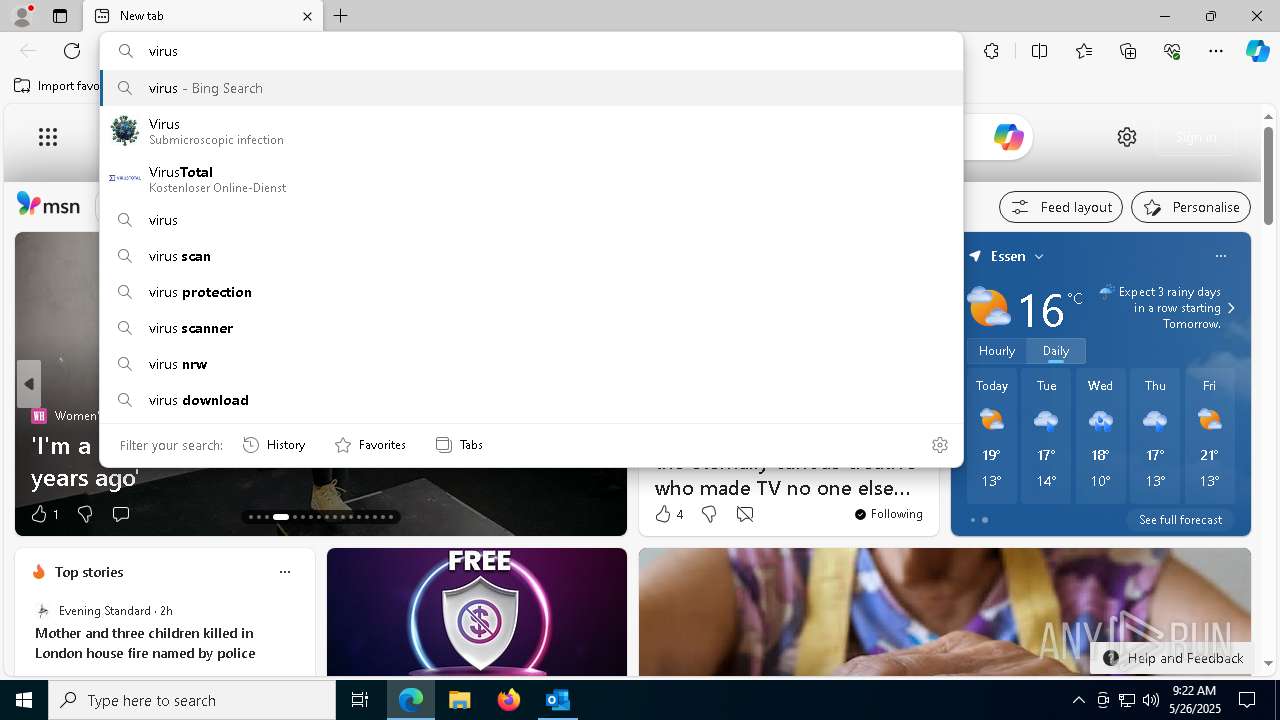
Task: Open the apps grid launcher
Action: pos(48,137)
